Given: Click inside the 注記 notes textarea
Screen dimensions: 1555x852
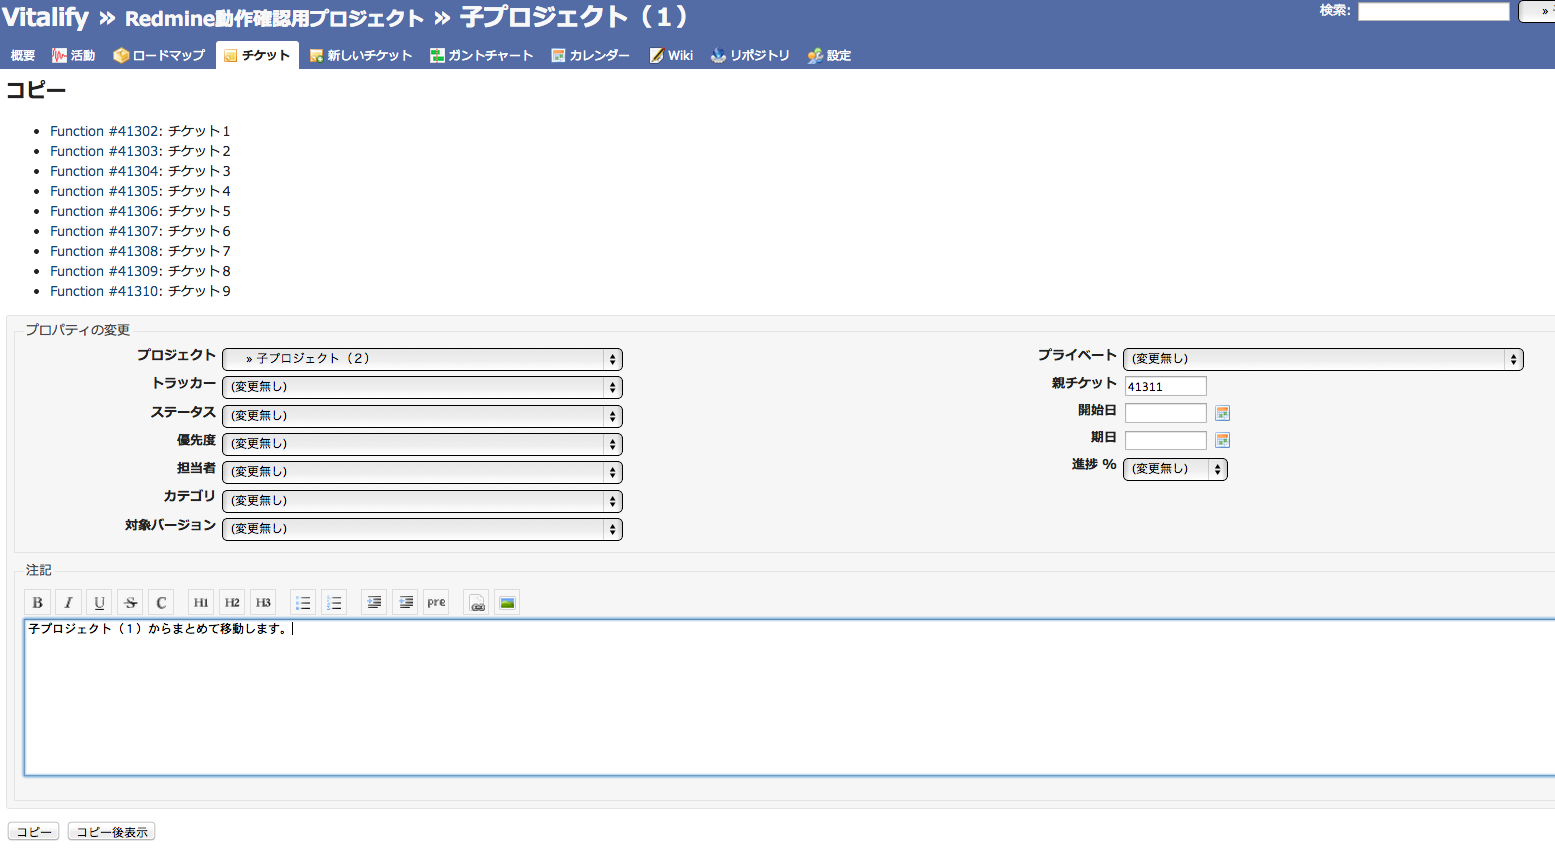Looking at the screenshot, I should click(790, 697).
